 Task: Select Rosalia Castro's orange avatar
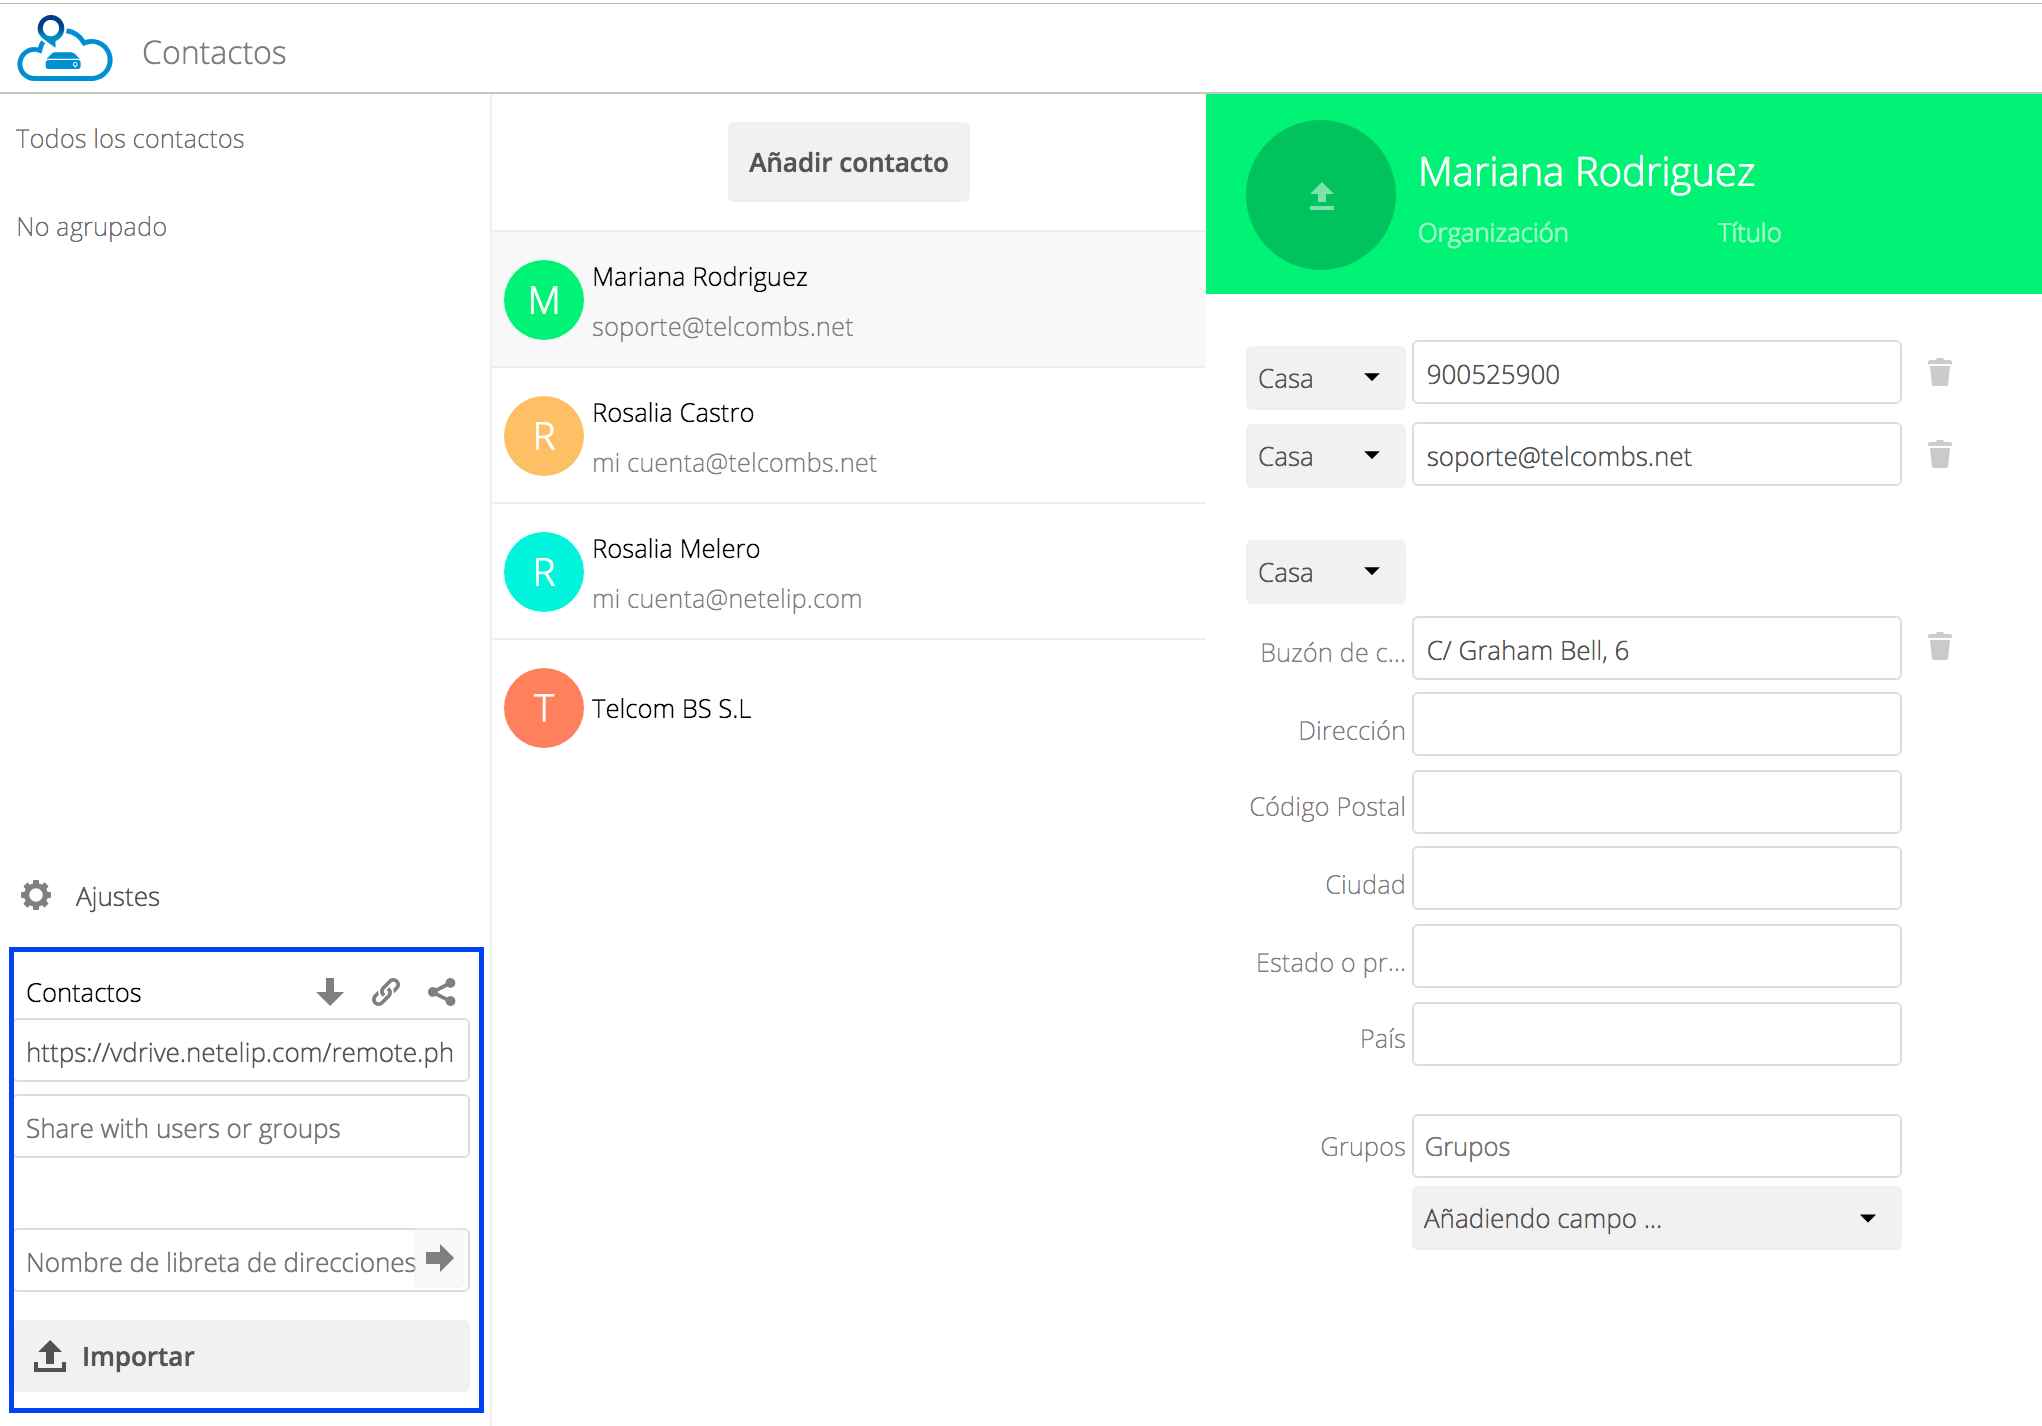(543, 436)
